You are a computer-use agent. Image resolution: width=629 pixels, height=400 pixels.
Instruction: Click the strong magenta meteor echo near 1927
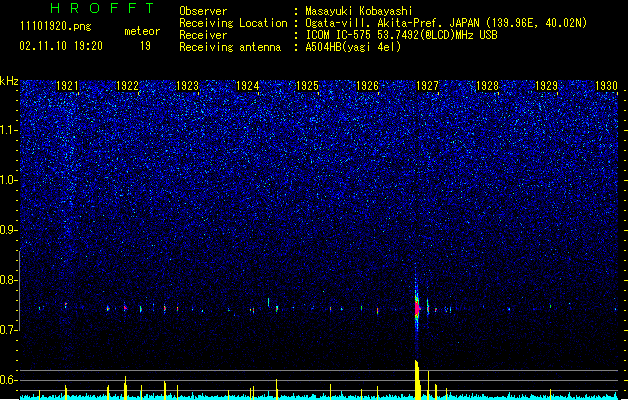click(417, 308)
